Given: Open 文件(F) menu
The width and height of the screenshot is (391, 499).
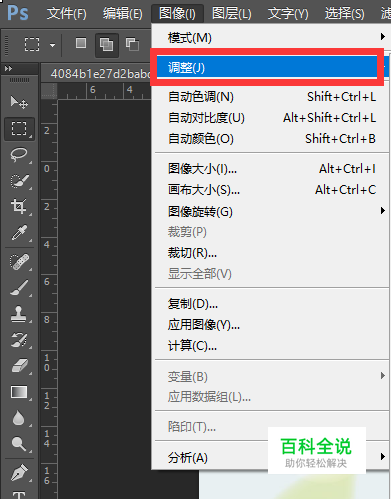Looking at the screenshot, I should point(67,14).
